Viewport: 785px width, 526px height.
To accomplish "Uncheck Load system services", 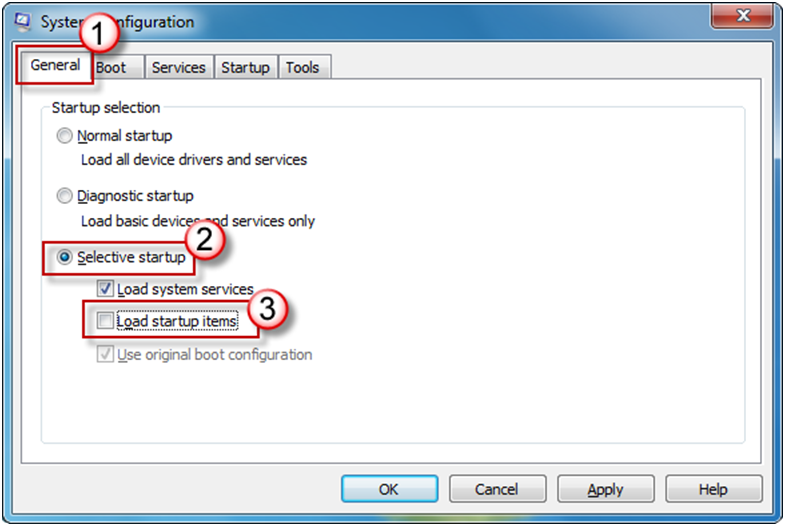I will [x=105, y=289].
